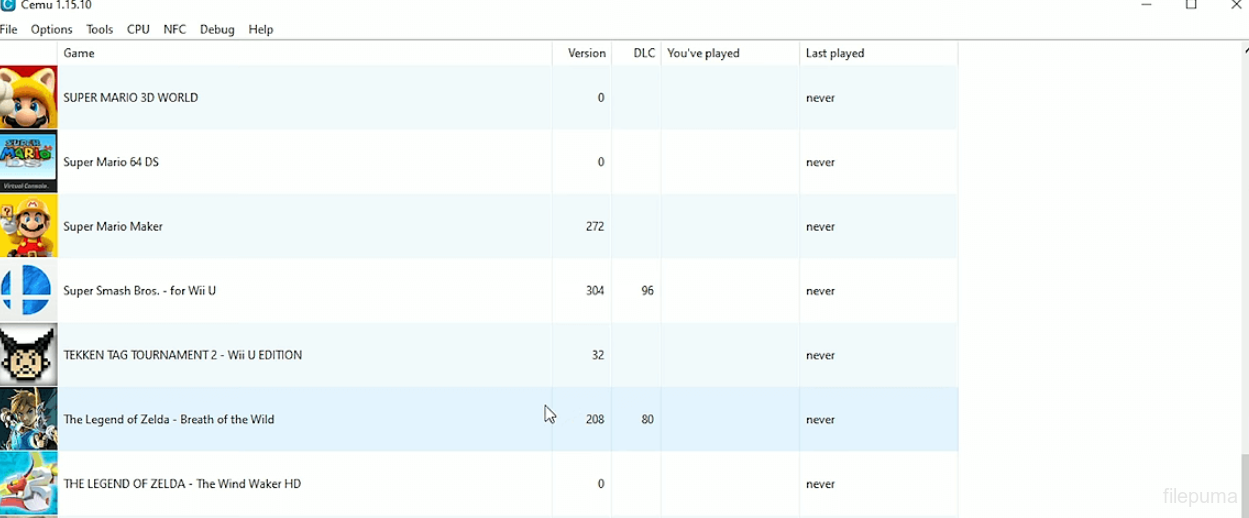The image size is (1249, 518).
Task: Click the Super Mario 3D World game icon
Action: 28,97
